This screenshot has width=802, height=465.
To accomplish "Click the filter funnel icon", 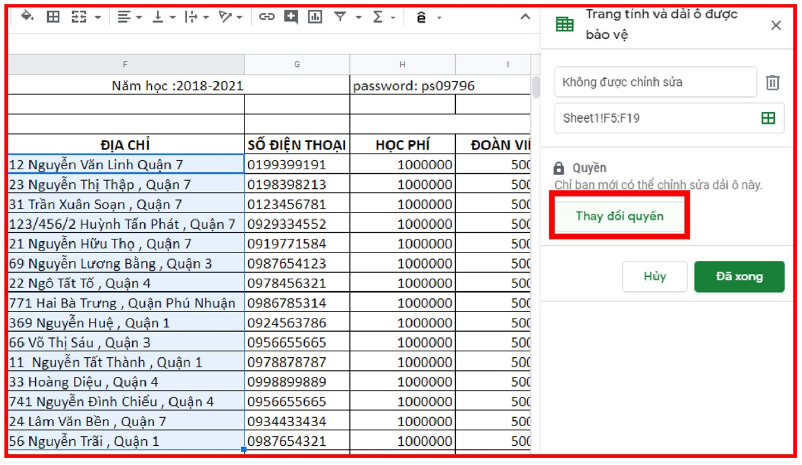I will pos(341,17).
